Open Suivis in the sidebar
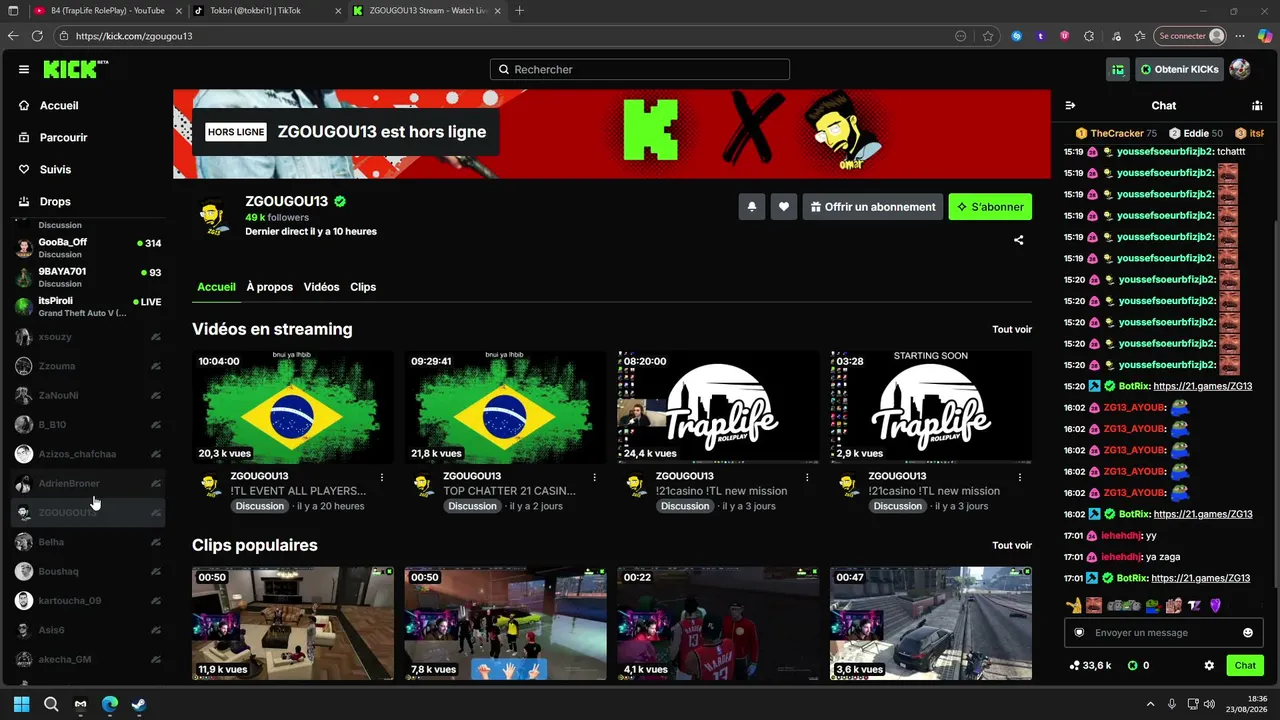This screenshot has height=720, width=1280. (x=55, y=170)
